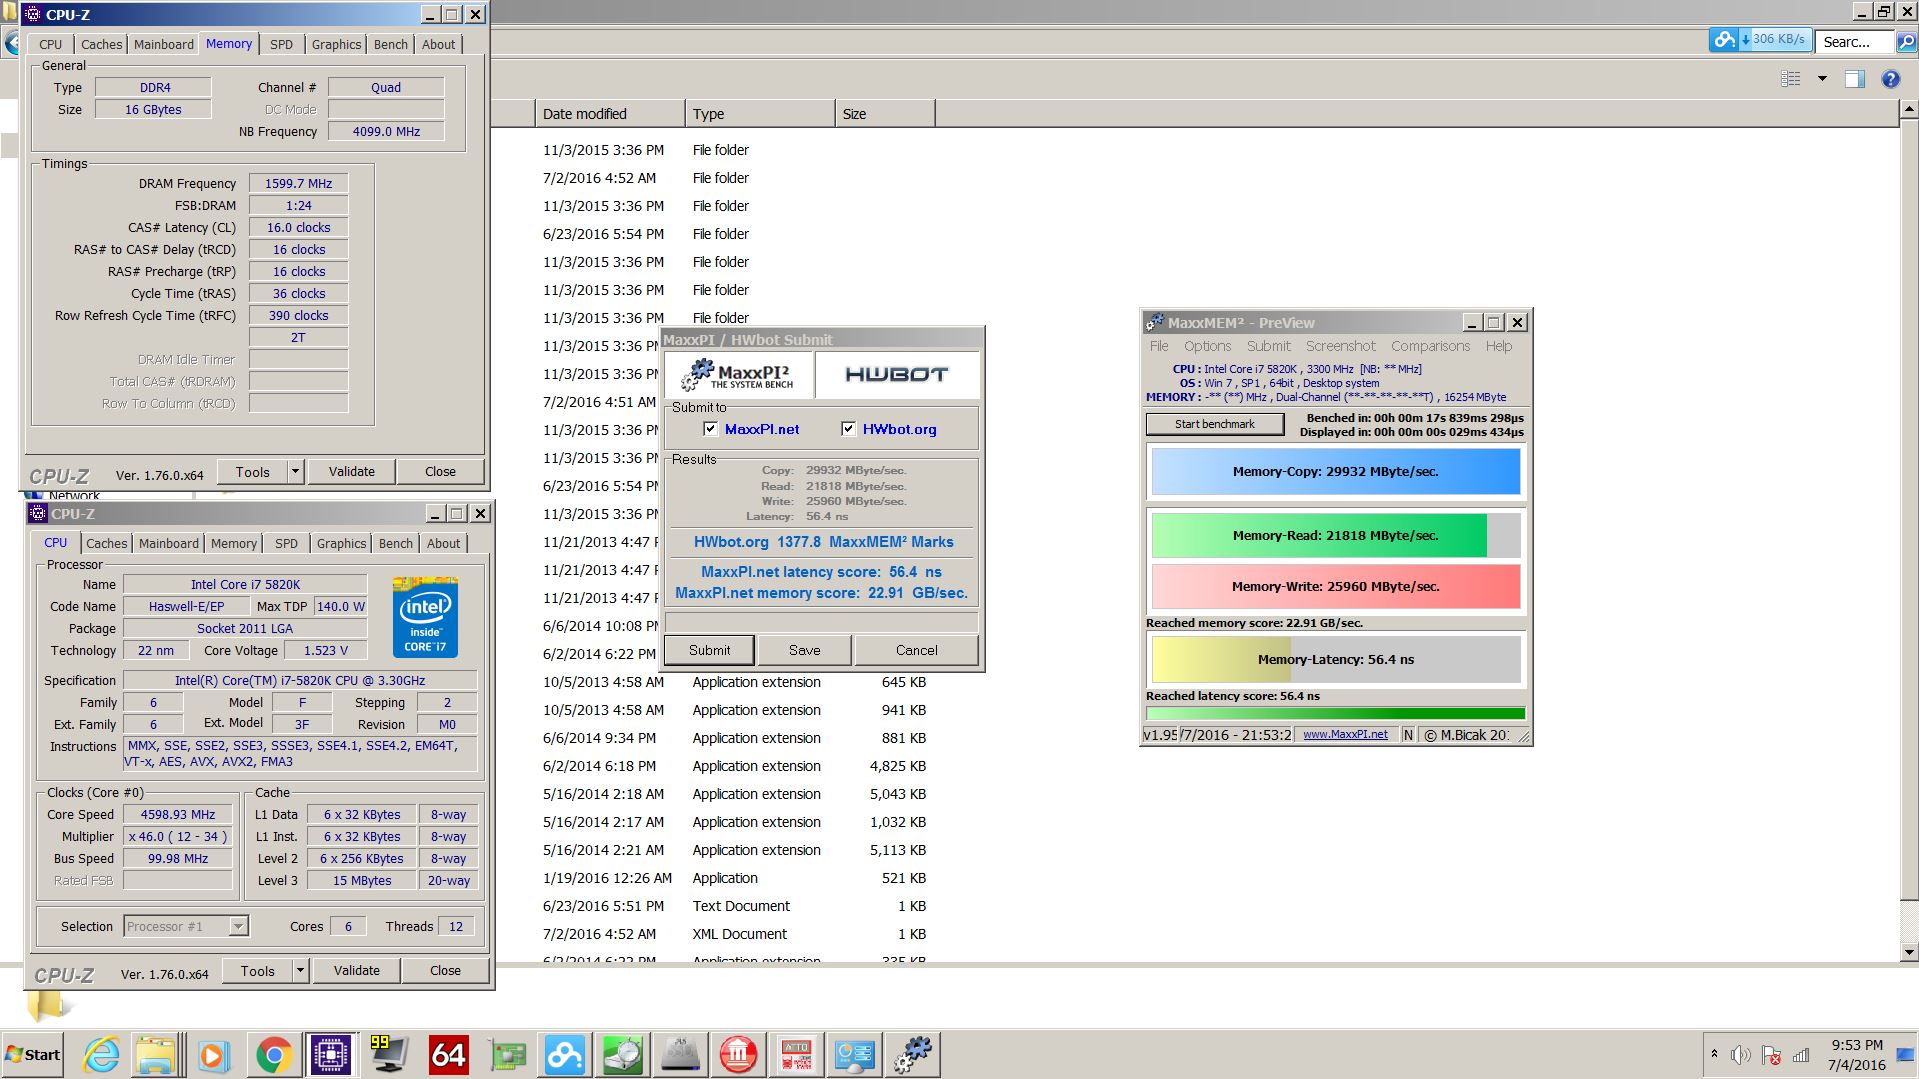This screenshot has height=1079, width=1919.
Task: Open About tab in bottom CPU-Z window
Action: pos(443,543)
